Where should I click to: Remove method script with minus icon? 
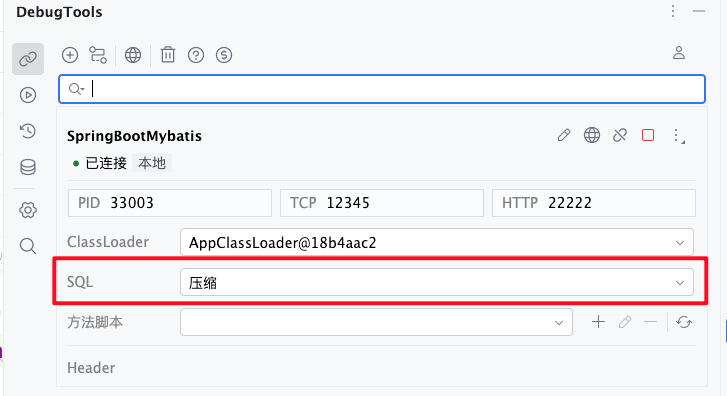click(x=650, y=322)
